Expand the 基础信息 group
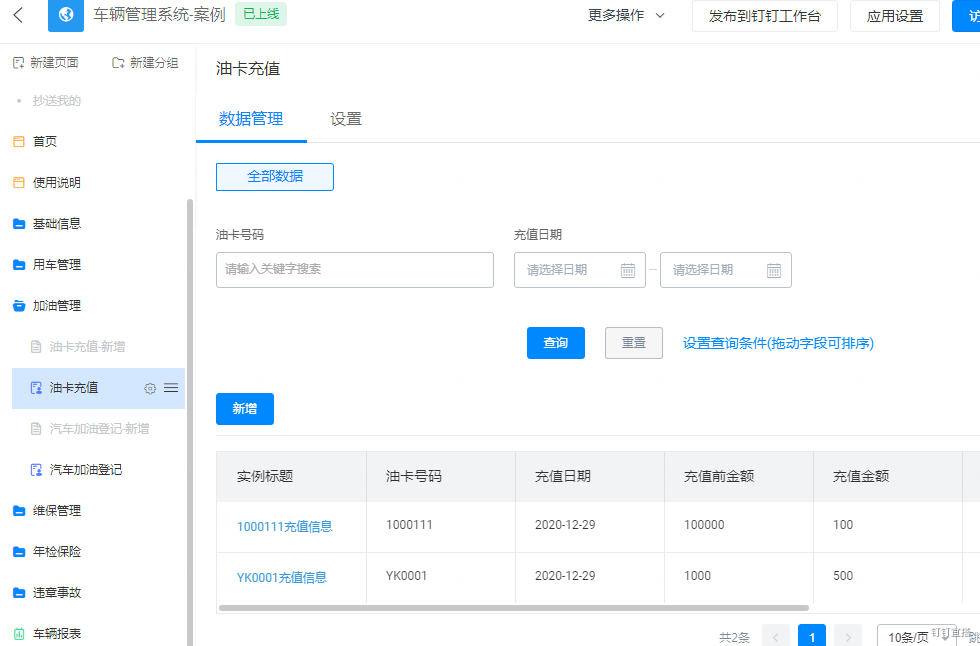Image resolution: width=980 pixels, height=646 pixels. tap(57, 224)
